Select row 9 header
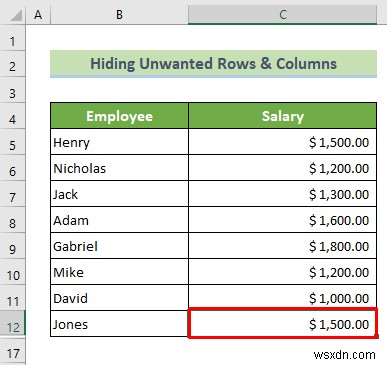 tap(12, 246)
